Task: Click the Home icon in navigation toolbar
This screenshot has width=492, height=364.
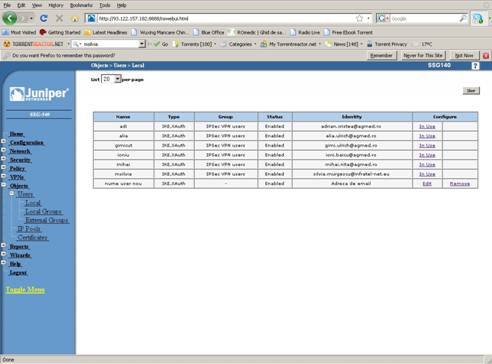Action: pos(75,19)
